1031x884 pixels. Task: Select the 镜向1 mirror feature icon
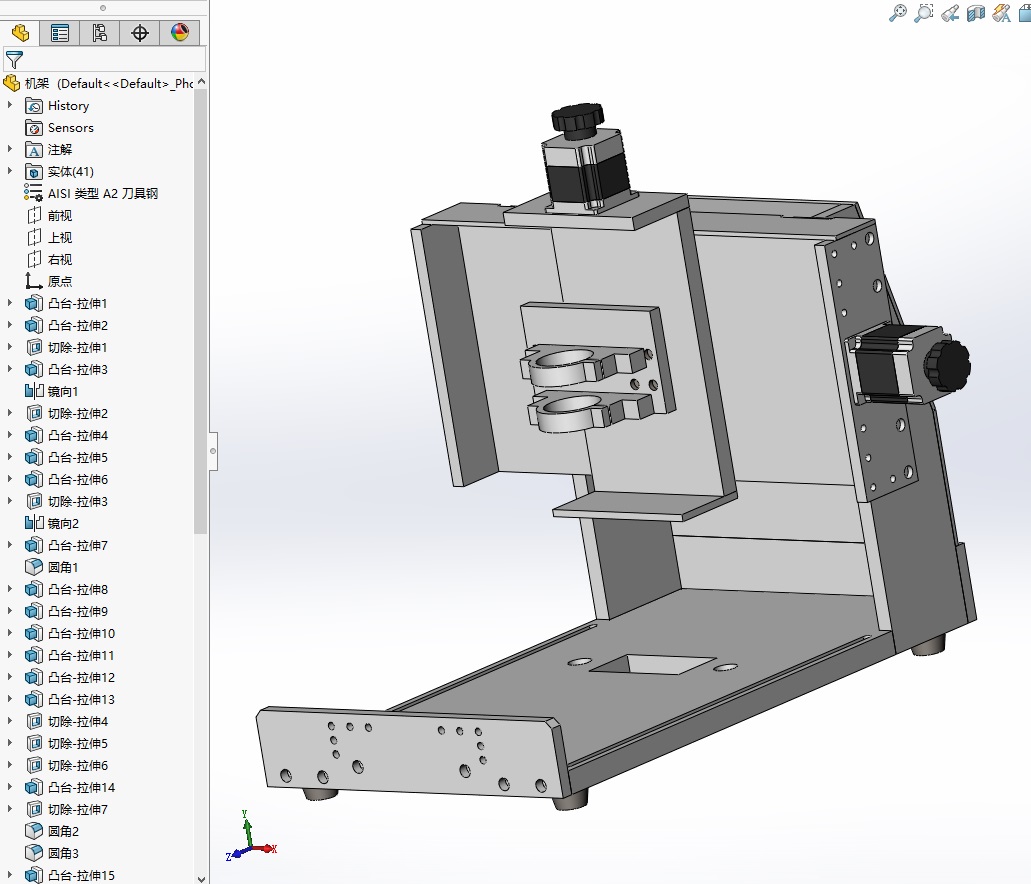coord(34,391)
